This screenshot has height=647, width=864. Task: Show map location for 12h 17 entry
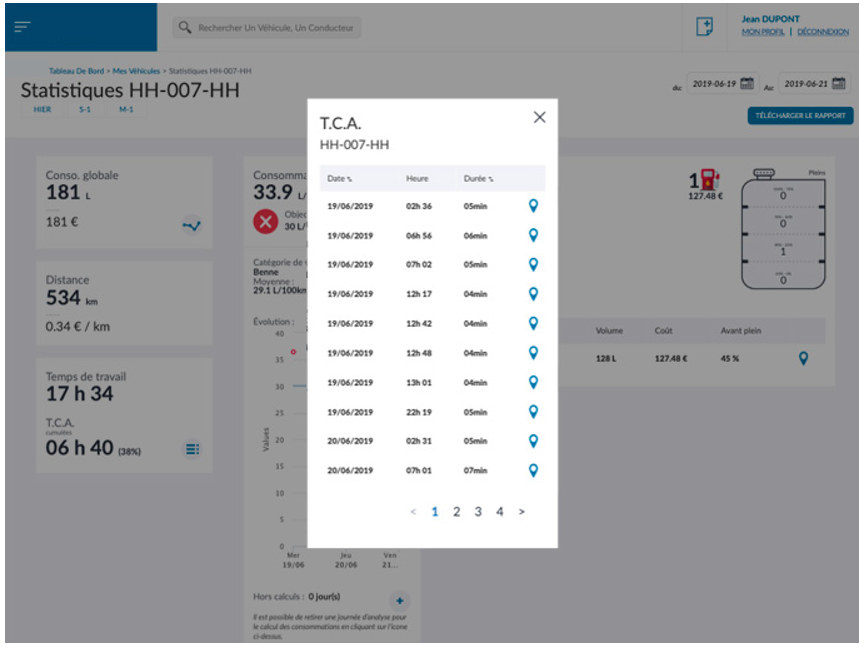533,294
